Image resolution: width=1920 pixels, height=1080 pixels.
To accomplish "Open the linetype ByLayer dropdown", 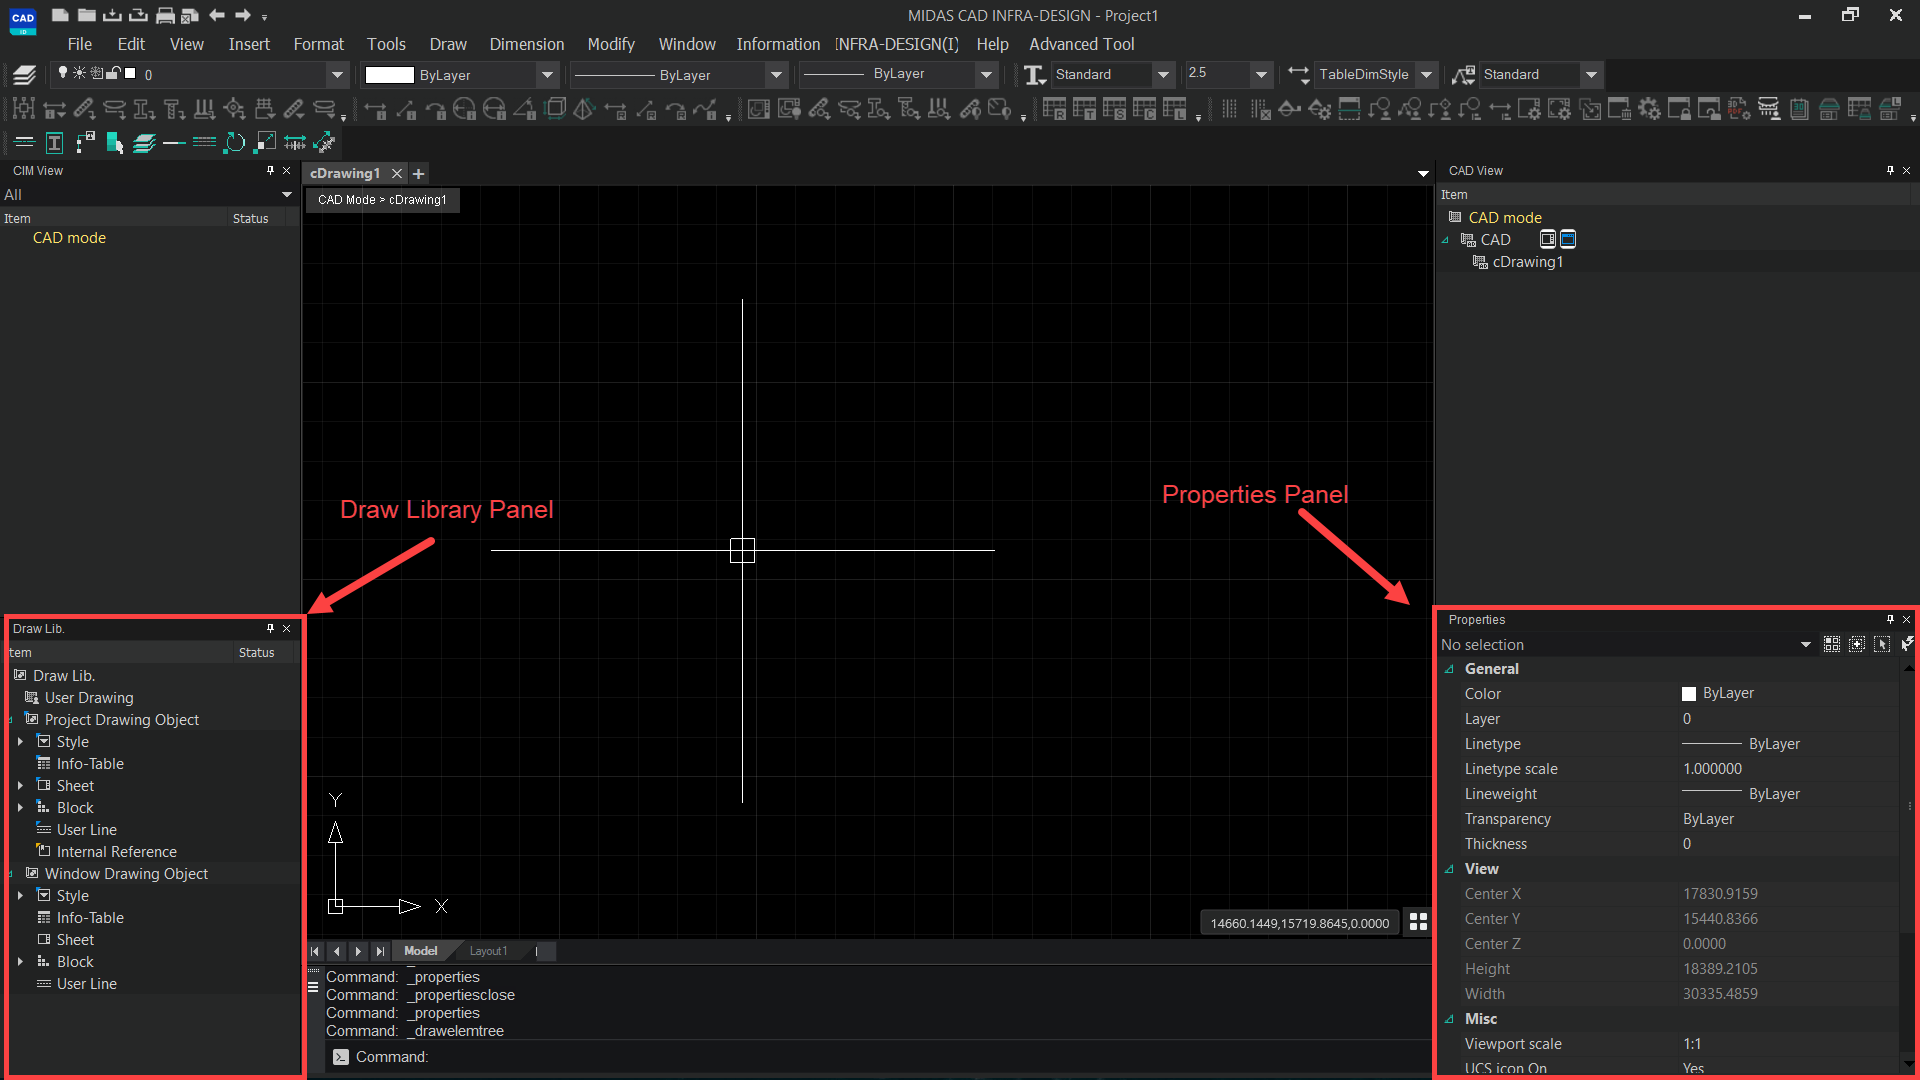I will point(776,75).
